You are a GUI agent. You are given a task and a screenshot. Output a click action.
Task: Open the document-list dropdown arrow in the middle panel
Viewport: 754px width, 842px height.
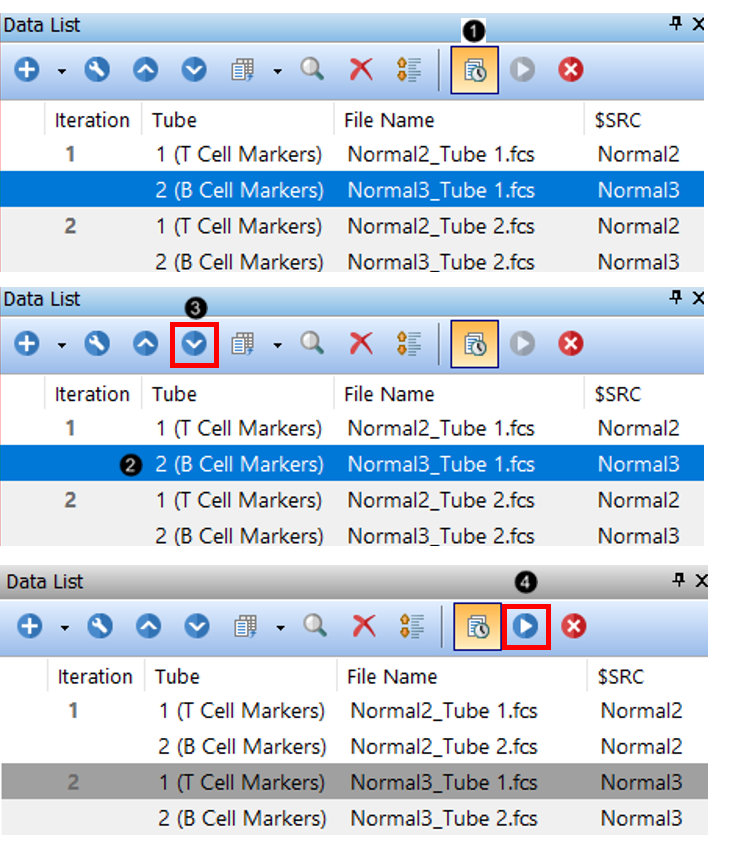point(278,345)
